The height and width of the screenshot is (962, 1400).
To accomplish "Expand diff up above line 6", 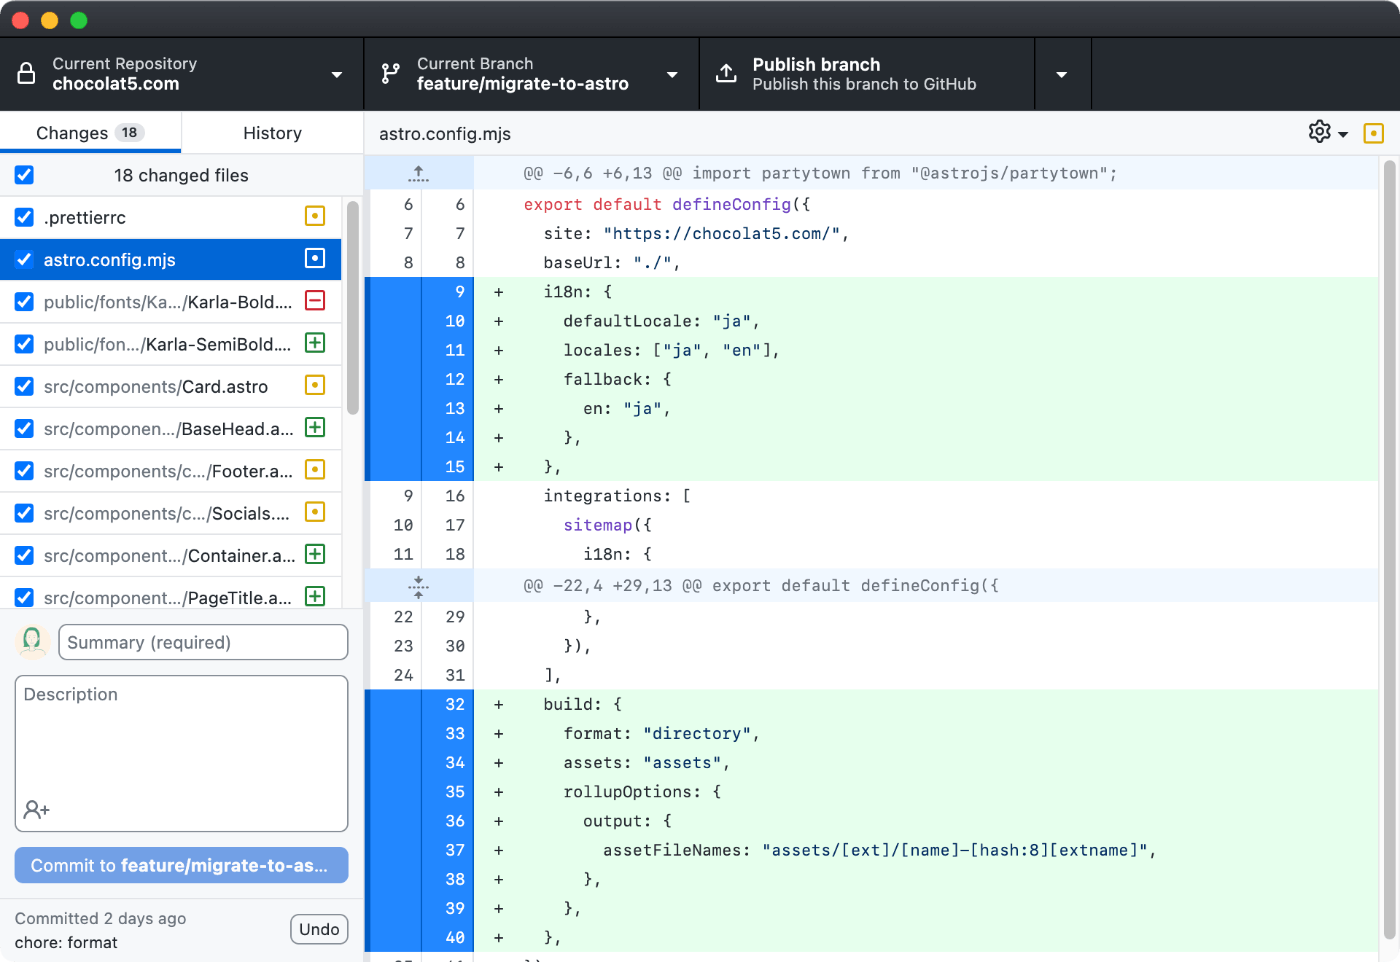I will tap(418, 173).
